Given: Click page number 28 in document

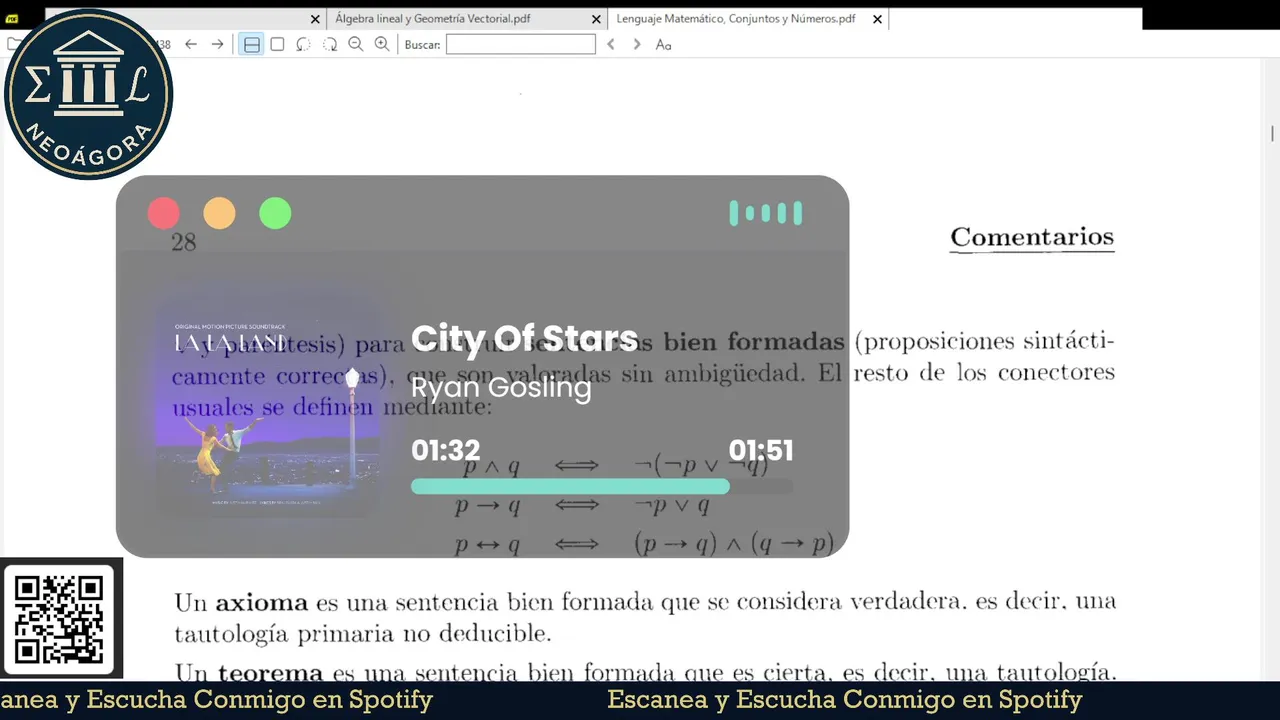Looking at the screenshot, I should [x=184, y=242].
